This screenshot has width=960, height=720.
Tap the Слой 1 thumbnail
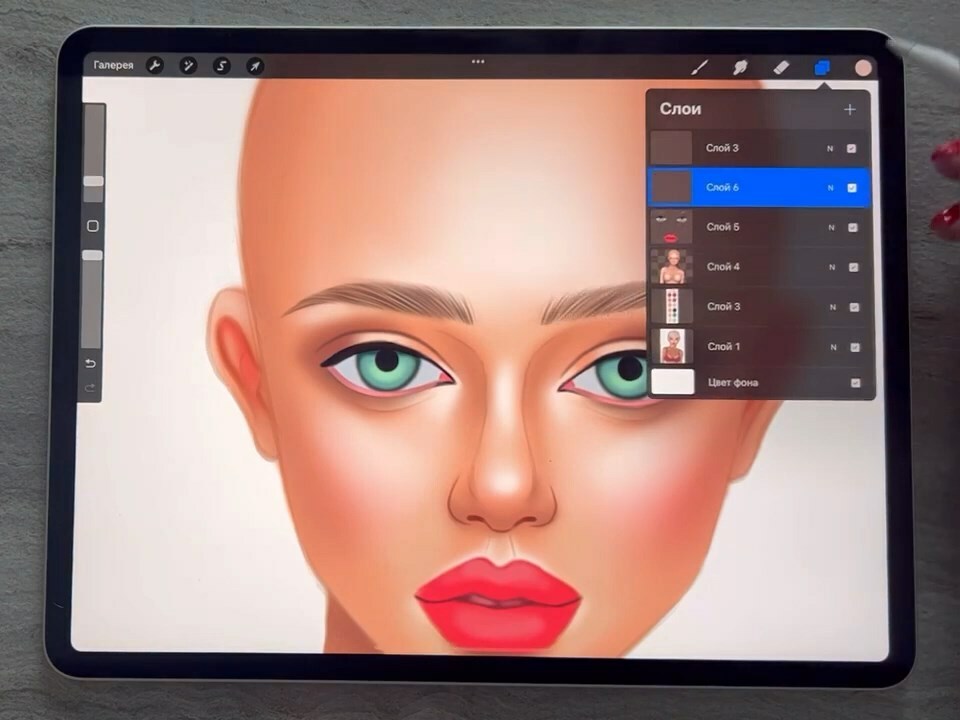pos(673,346)
